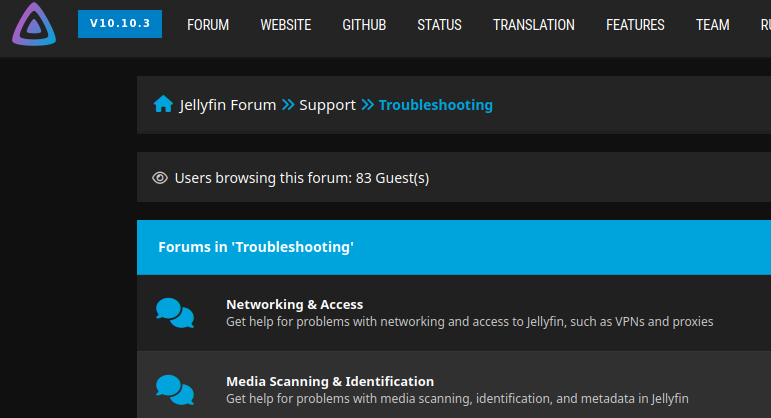This screenshot has height=418, width=771.
Task: Open the WEBSITE menu item
Action: pyautogui.click(x=285, y=25)
